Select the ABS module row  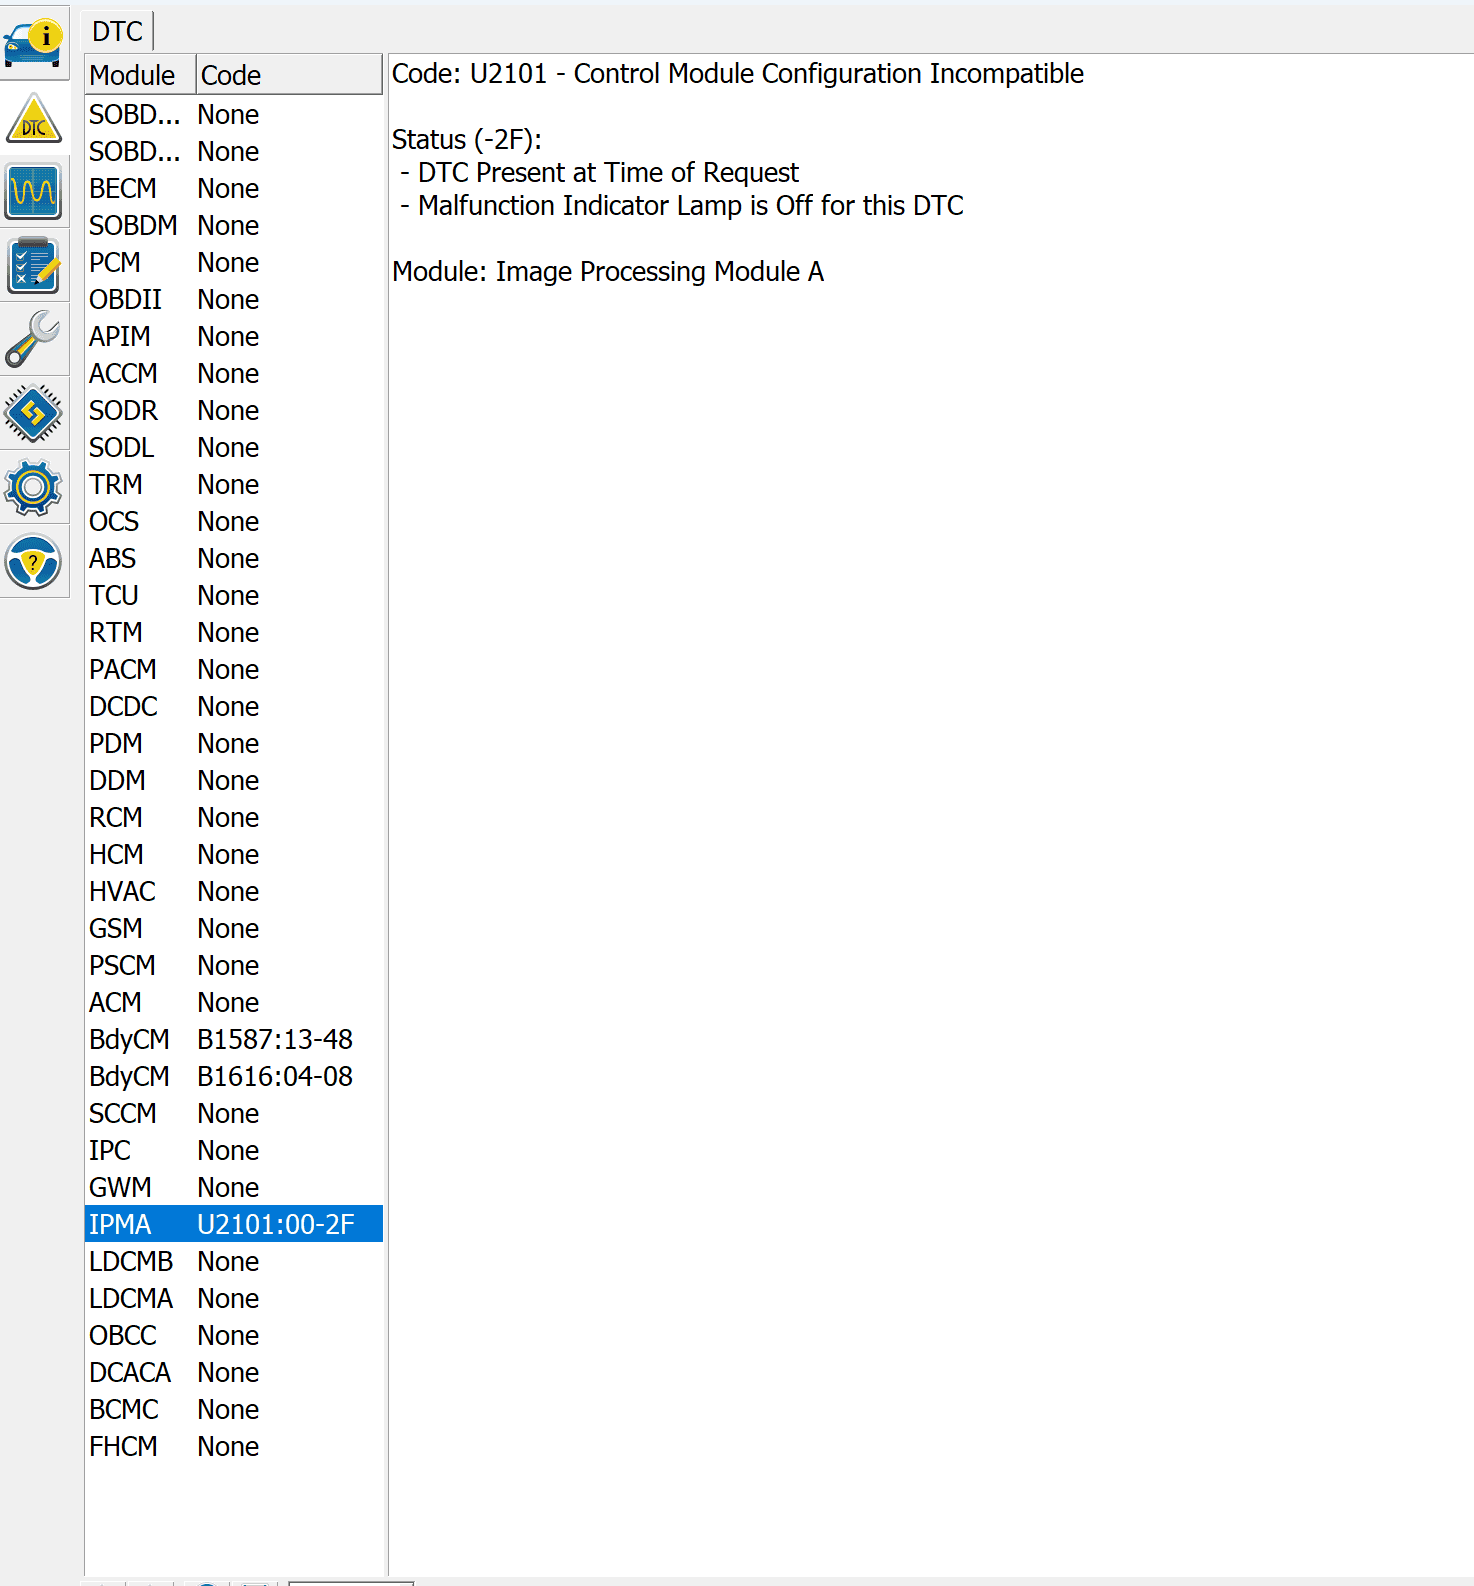pyautogui.click(x=233, y=559)
